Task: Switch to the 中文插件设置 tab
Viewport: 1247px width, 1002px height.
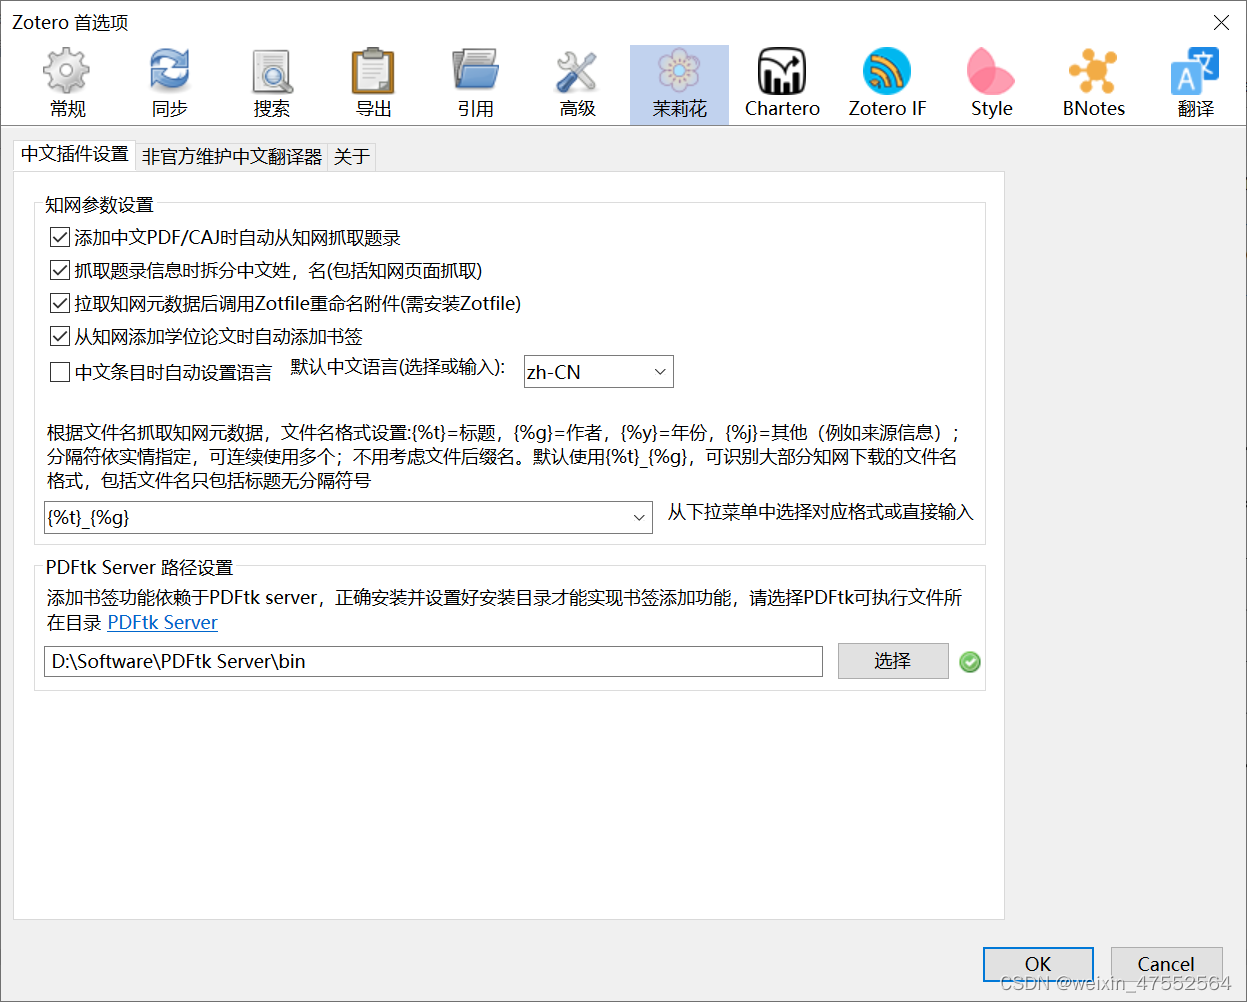Action: 75,154
